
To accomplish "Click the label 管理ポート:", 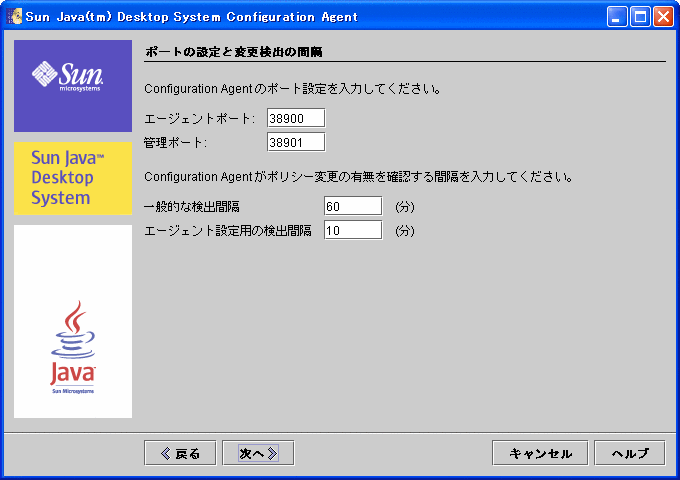I will click(175, 142).
